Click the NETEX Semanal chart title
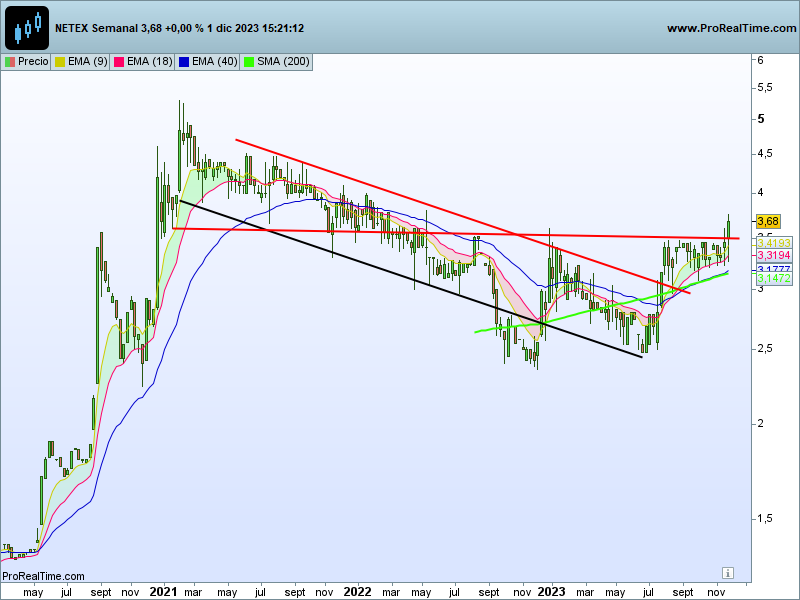 179,29
